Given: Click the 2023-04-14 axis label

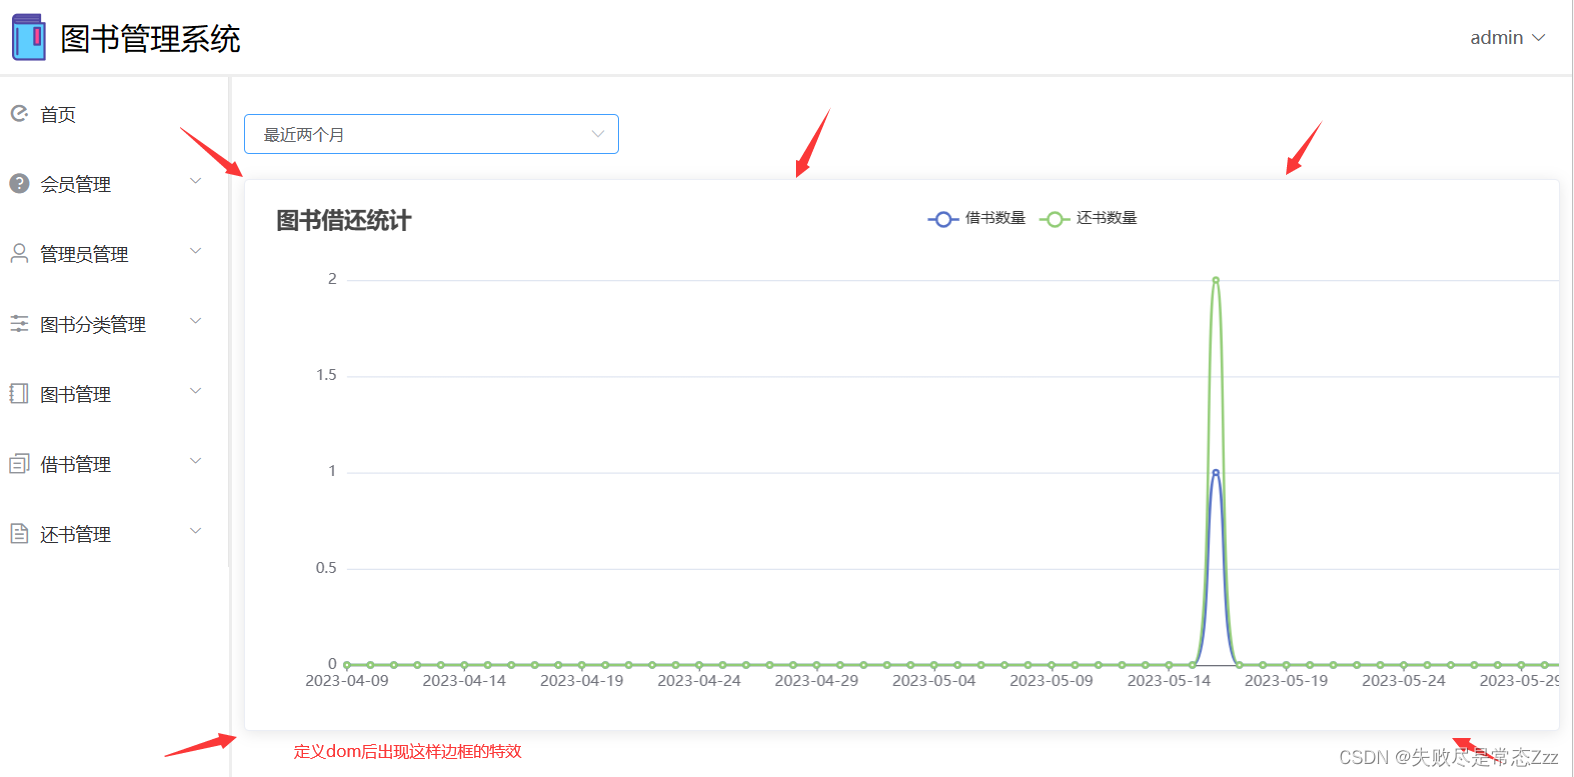Looking at the screenshot, I should coord(464,681).
